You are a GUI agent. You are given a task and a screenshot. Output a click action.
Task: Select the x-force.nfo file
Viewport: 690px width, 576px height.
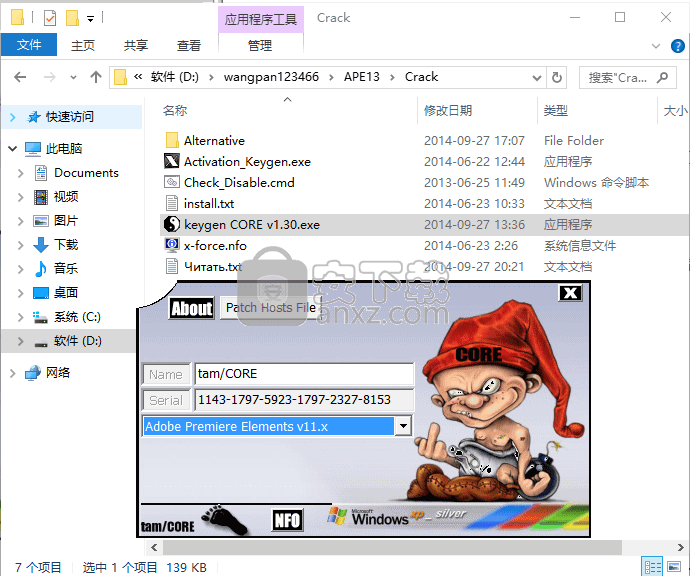tap(214, 245)
